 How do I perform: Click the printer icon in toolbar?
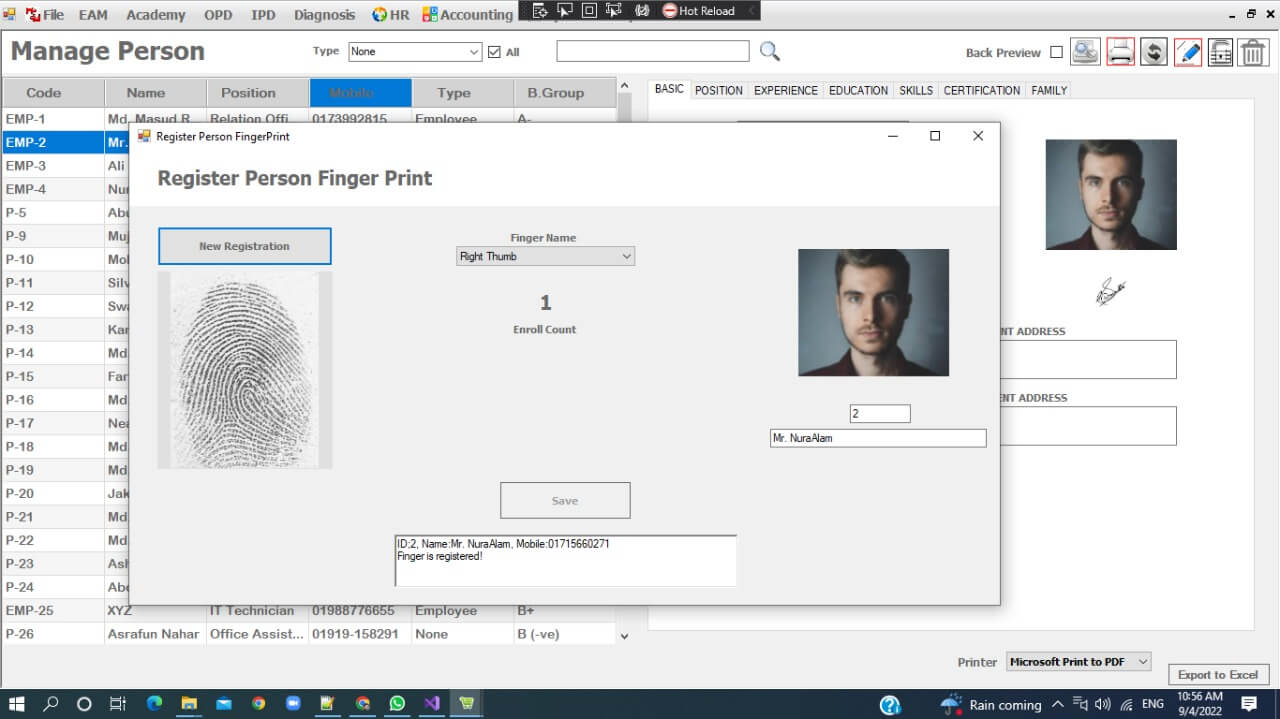(1120, 52)
